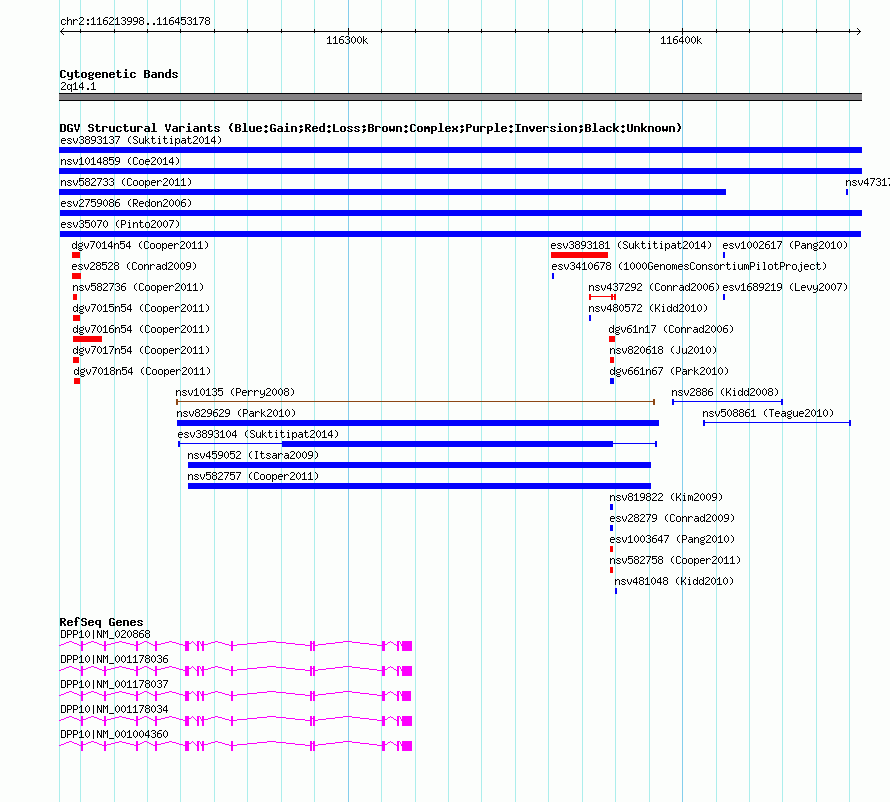Open dgv661n67 (Park2010) entry
This screenshot has height=802, width=890.
point(669,371)
